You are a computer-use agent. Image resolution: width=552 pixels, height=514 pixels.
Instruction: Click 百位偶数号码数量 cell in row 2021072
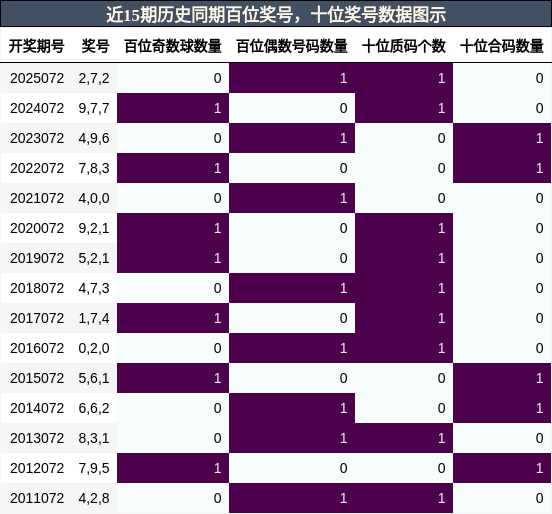coord(292,198)
